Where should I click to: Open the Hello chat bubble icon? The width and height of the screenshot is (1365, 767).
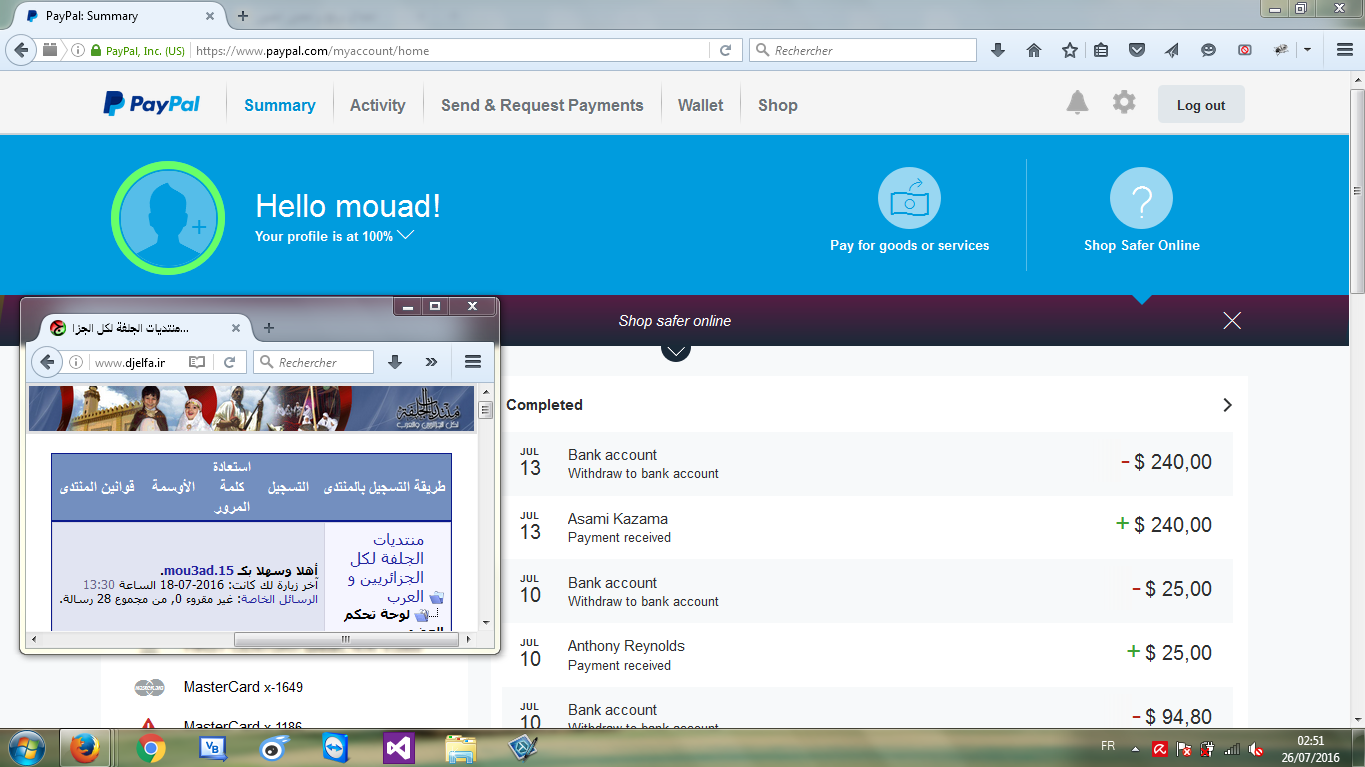1208,50
